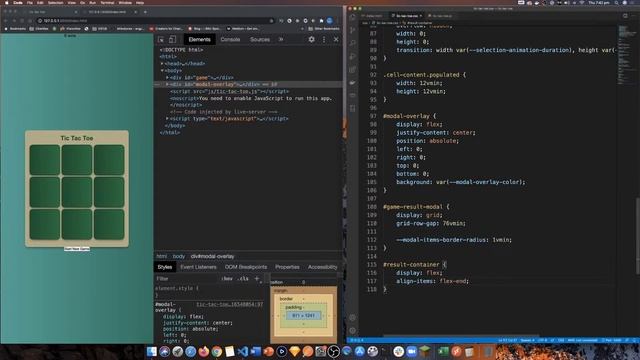Open Visual Studio Code from the Dock
This screenshot has height=360, width=640.
243,351
